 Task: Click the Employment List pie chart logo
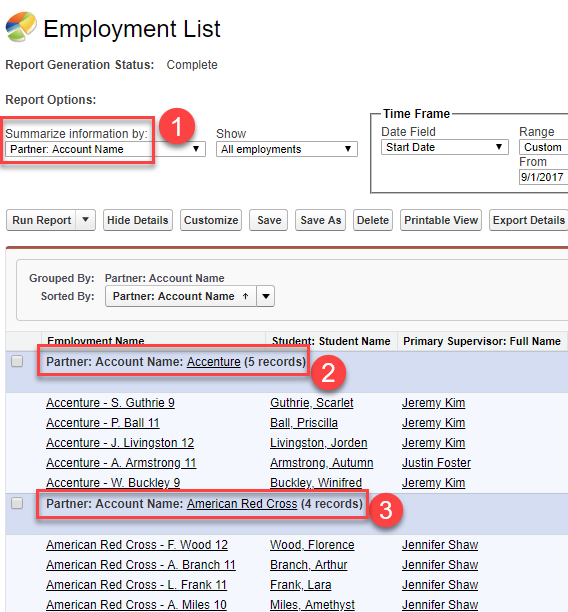[x=21, y=27]
